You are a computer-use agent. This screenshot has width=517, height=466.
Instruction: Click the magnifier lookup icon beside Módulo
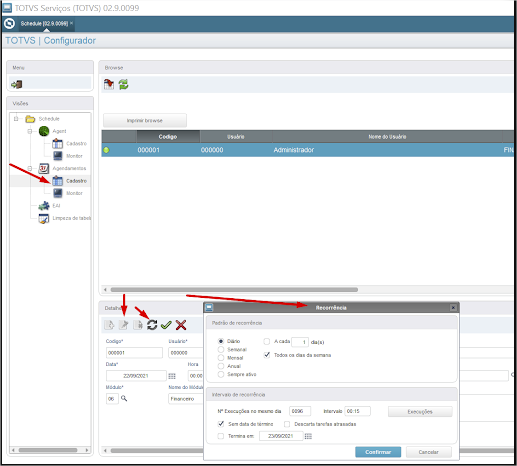click(124, 398)
